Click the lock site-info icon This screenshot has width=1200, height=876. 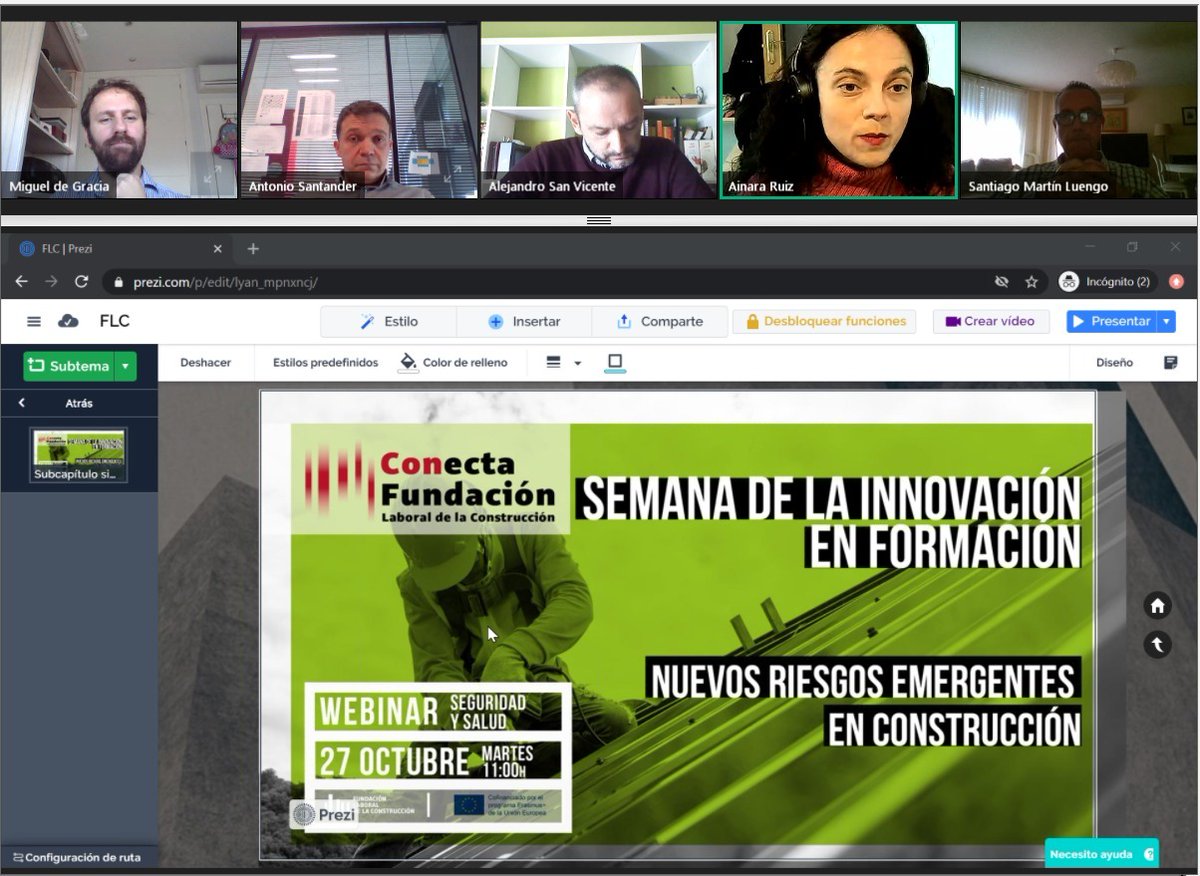(119, 283)
